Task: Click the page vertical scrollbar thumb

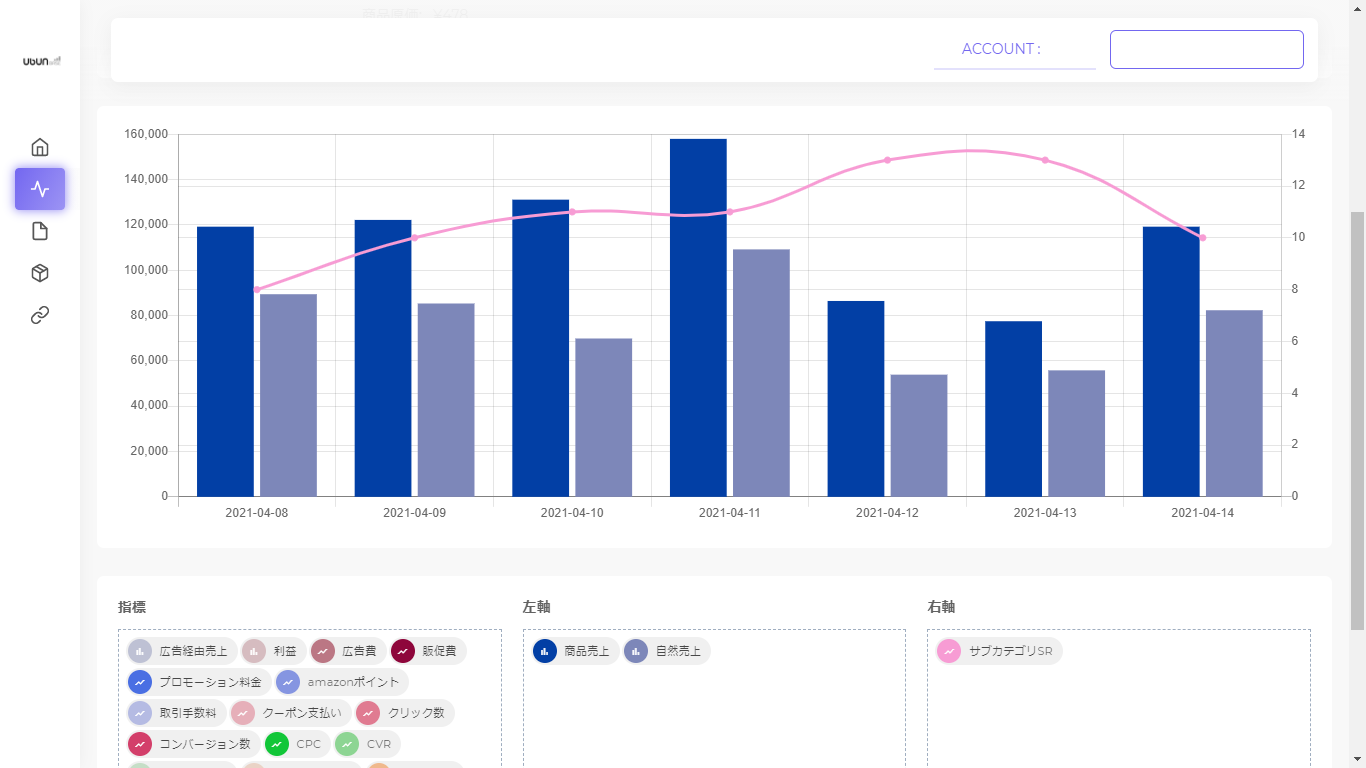Action: point(1357,420)
